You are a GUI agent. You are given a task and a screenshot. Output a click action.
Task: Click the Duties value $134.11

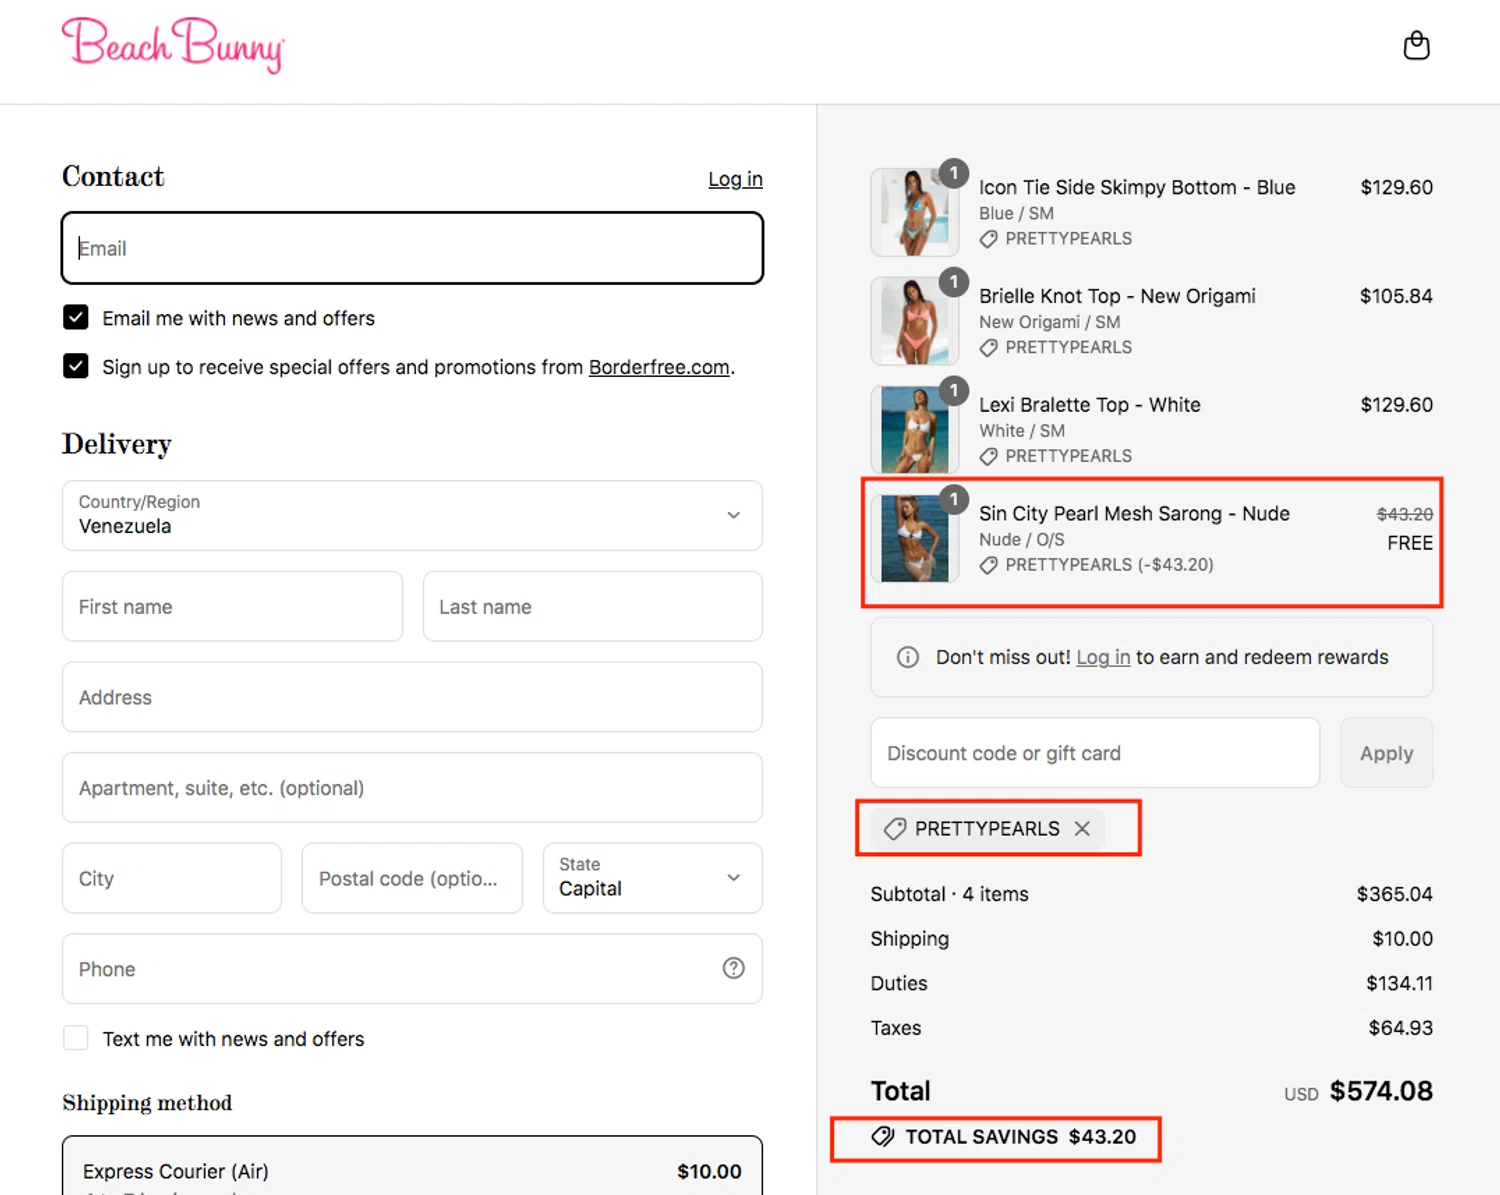[1399, 983]
